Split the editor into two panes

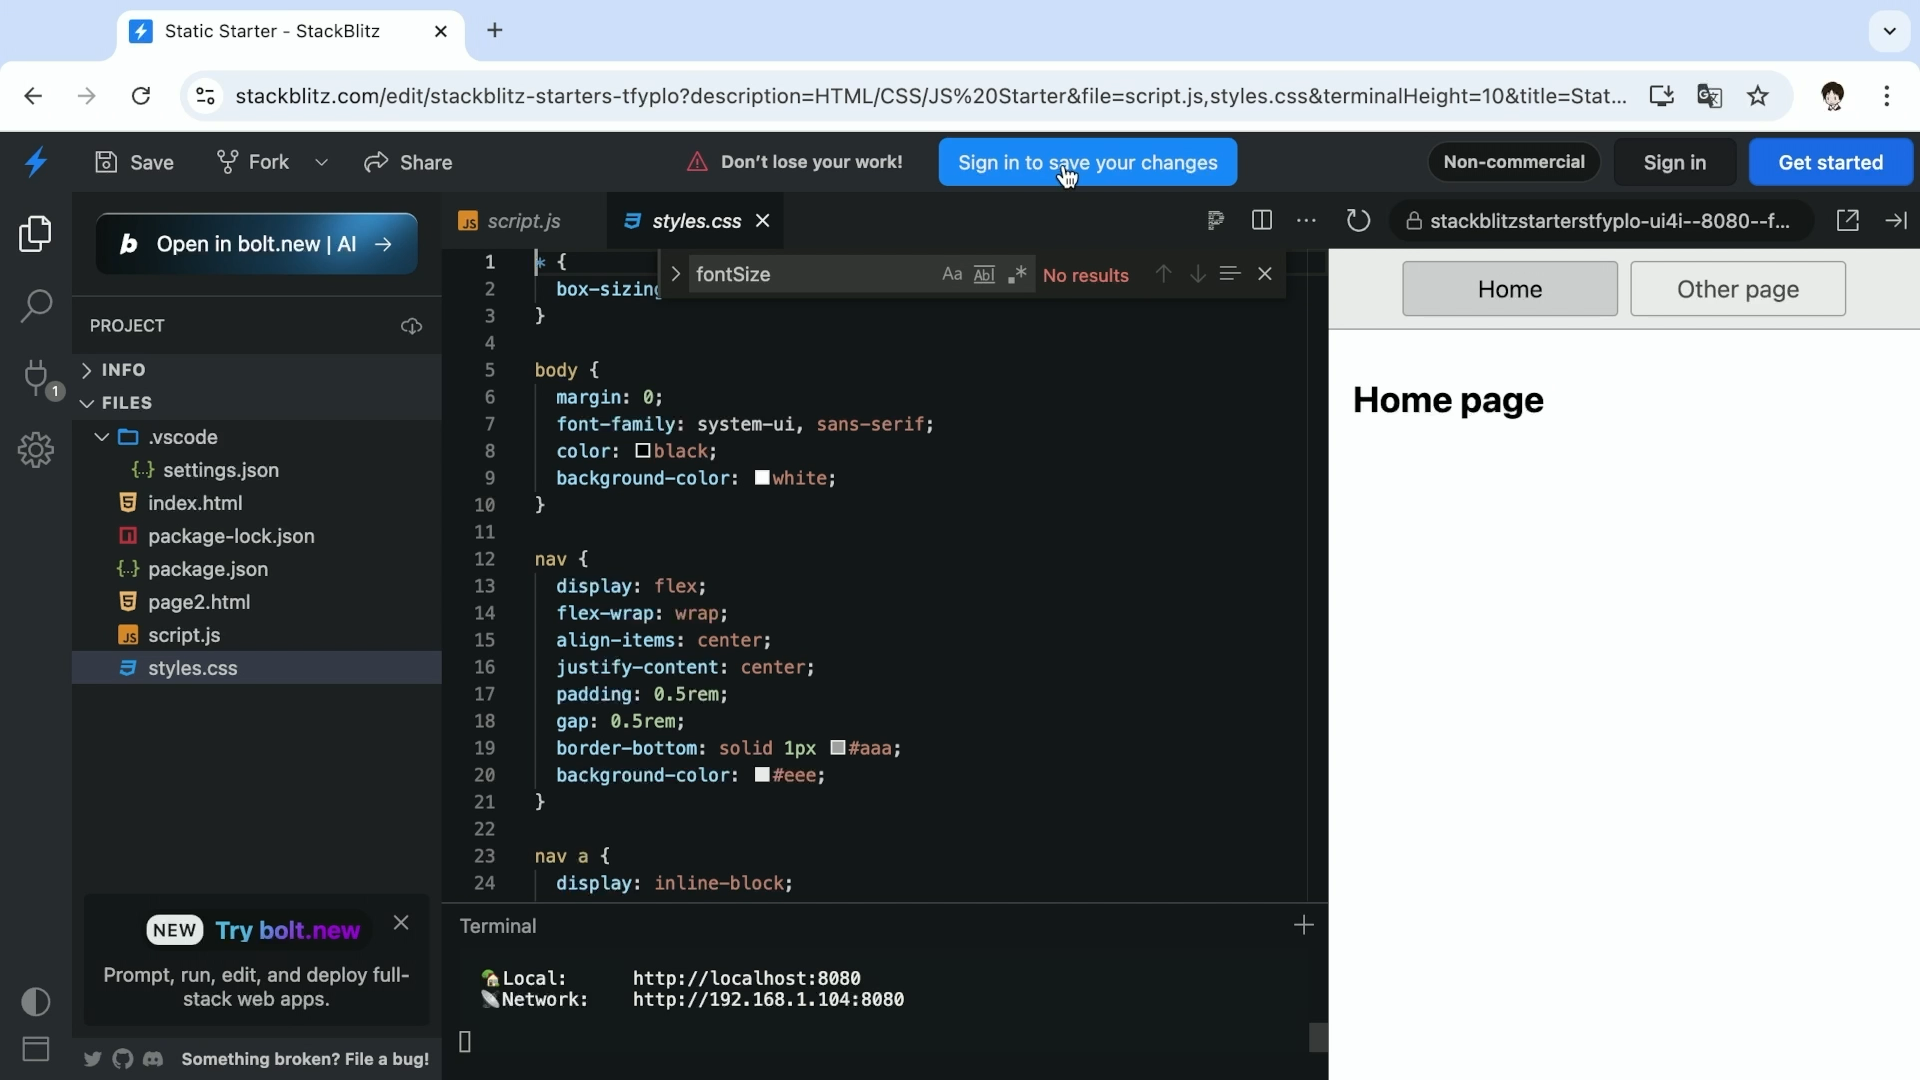(x=1262, y=220)
